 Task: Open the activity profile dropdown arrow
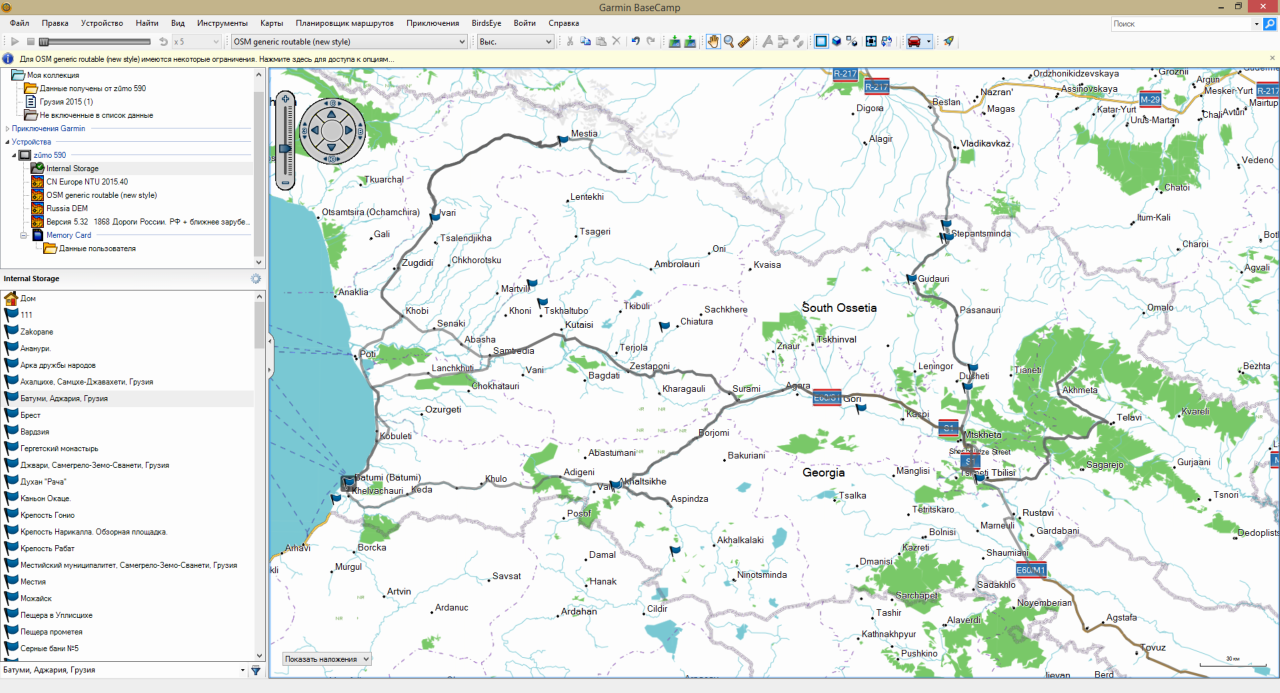pyautogui.click(x=929, y=41)
